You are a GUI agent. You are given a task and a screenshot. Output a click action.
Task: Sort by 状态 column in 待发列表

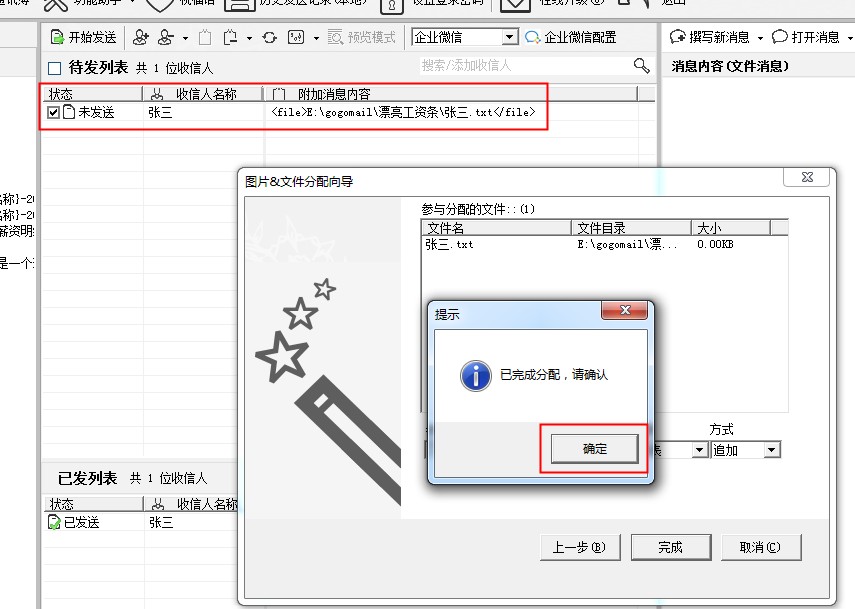93,94
